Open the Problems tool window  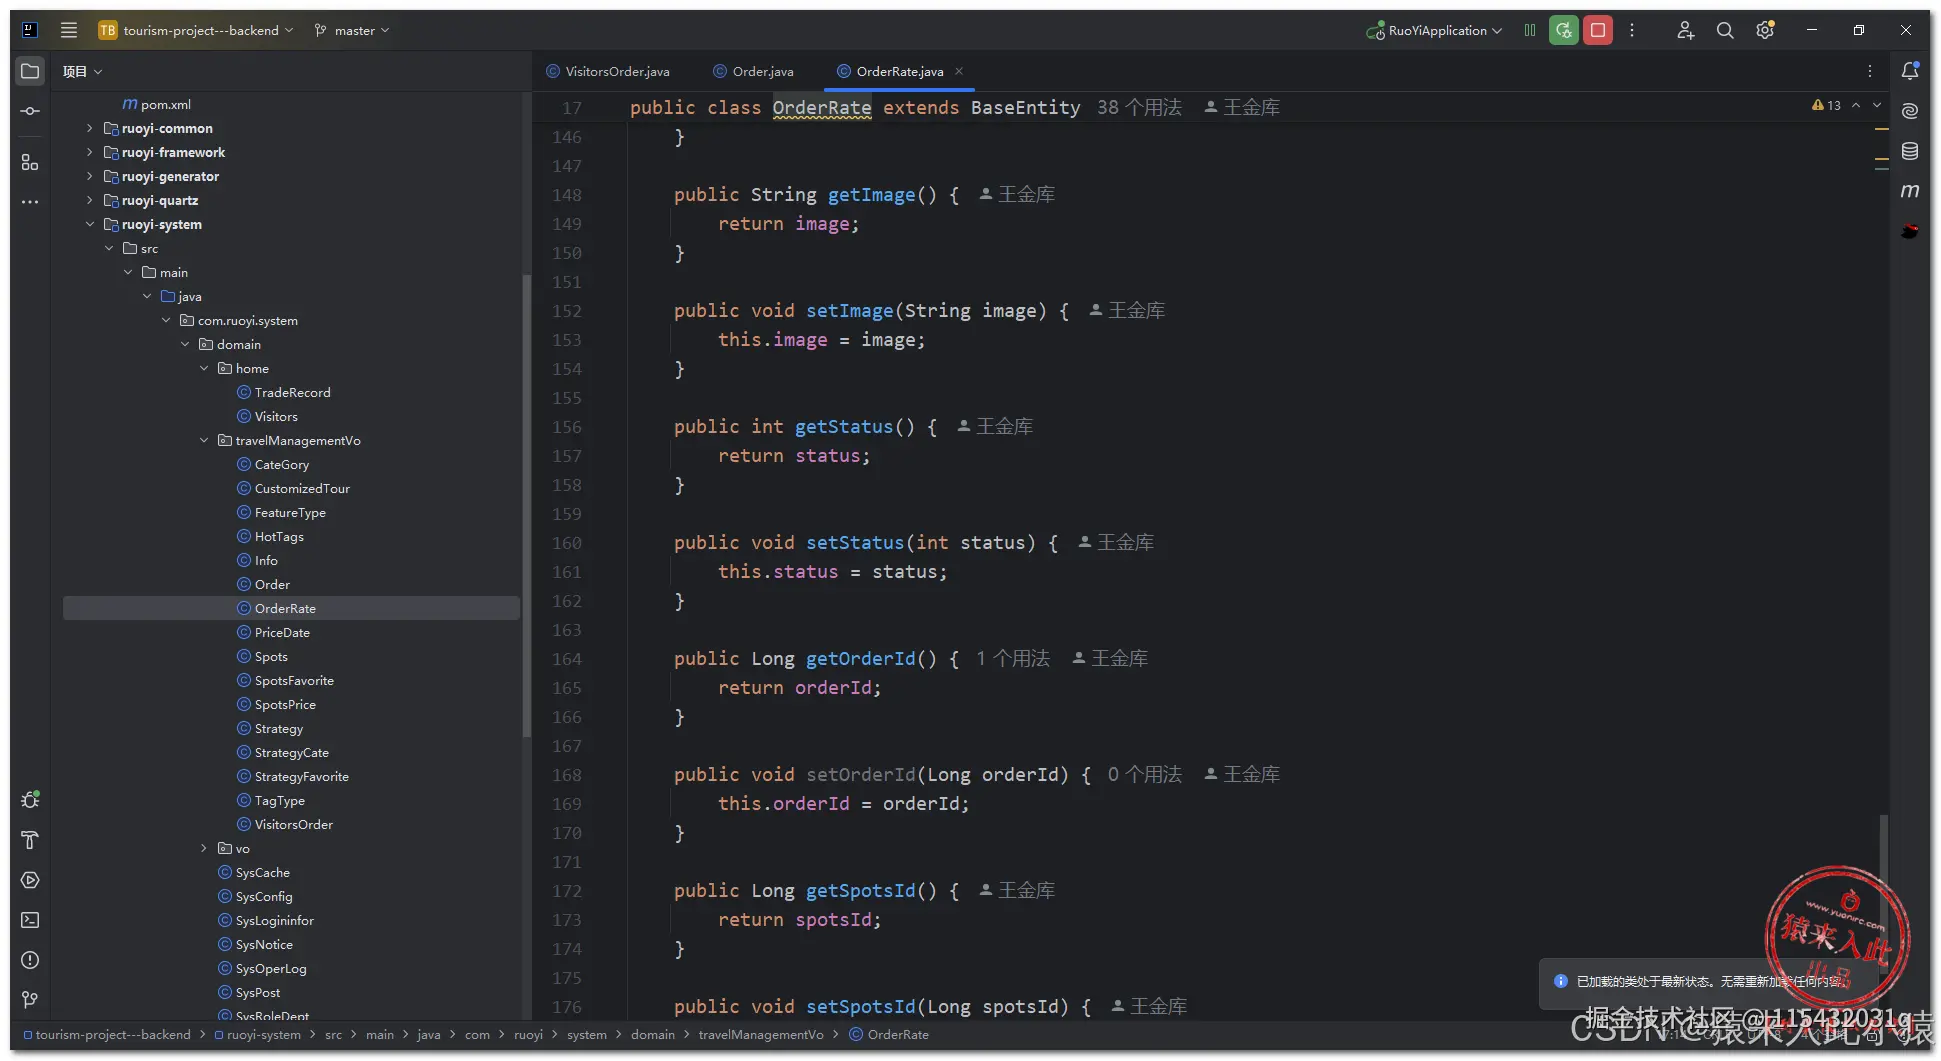coord(30,960)
